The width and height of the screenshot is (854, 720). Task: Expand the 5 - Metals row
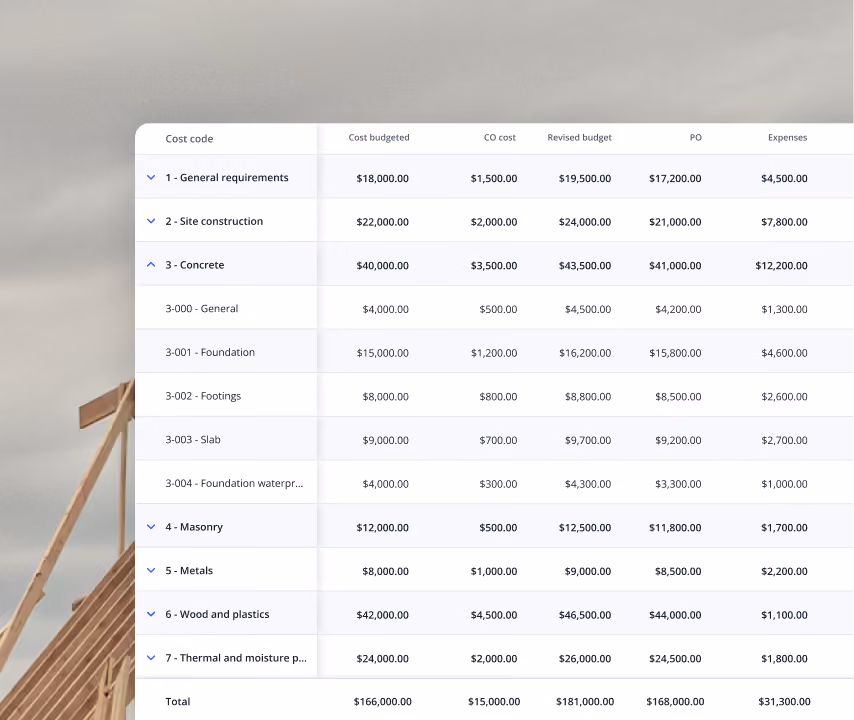[x=151, y=570]
